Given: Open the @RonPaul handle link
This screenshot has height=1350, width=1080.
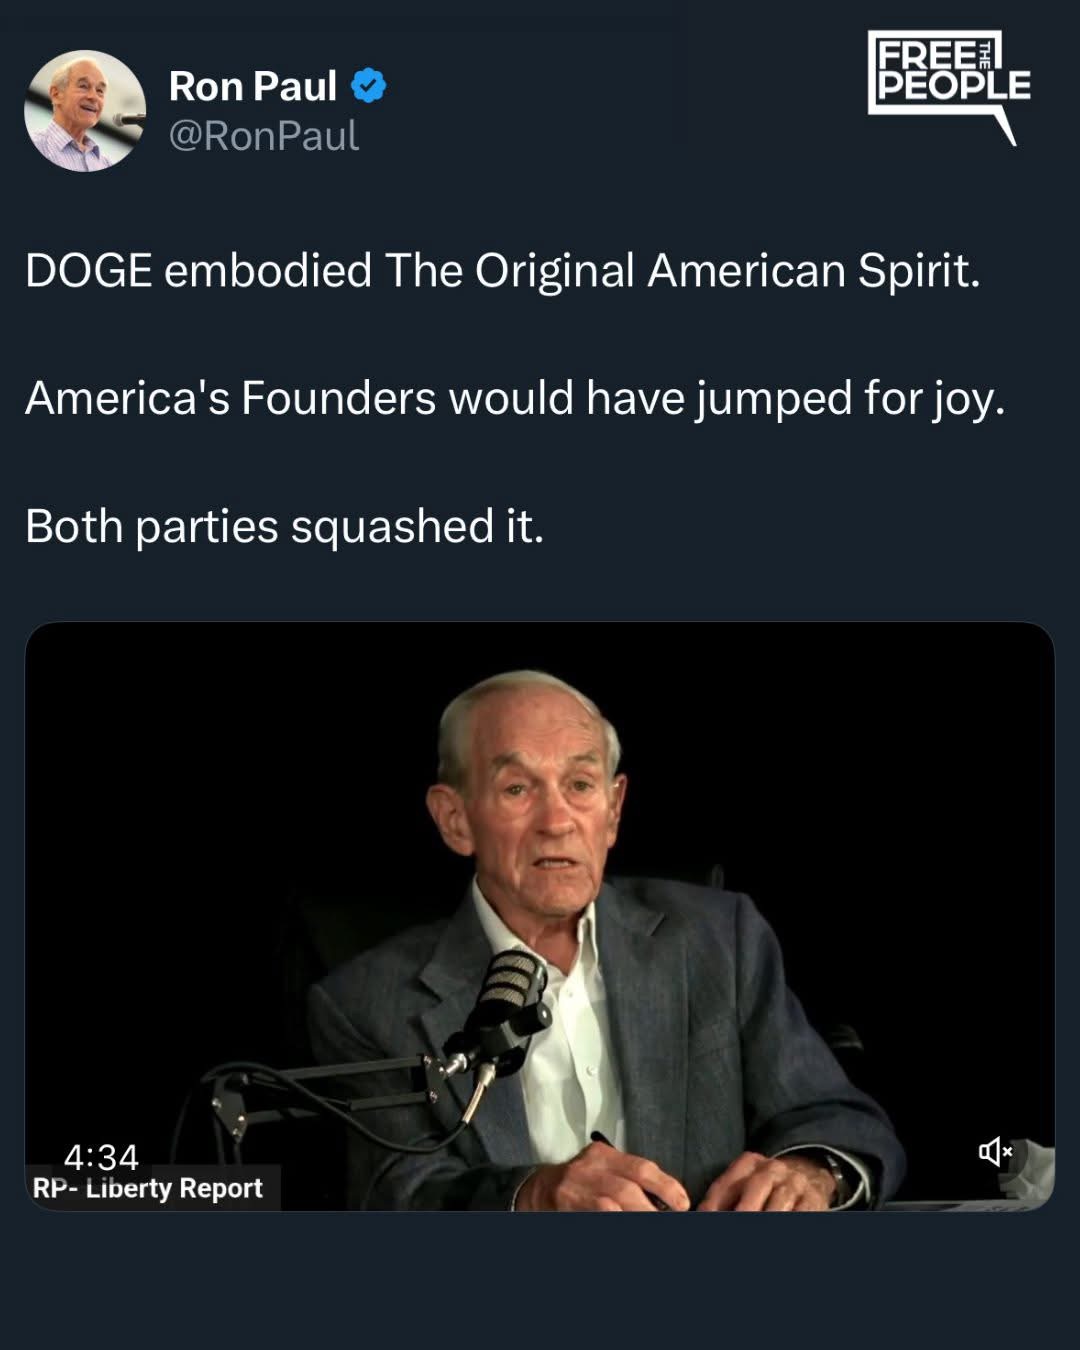Looking at the screenshot, I should 263,136.
